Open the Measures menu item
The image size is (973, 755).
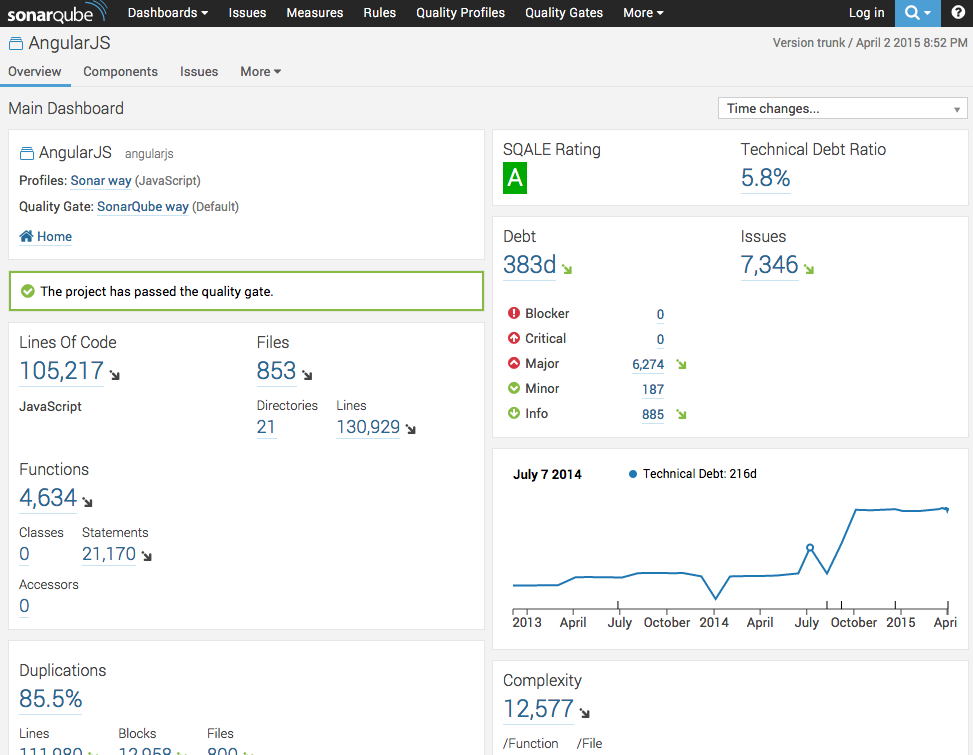point(315,13)
